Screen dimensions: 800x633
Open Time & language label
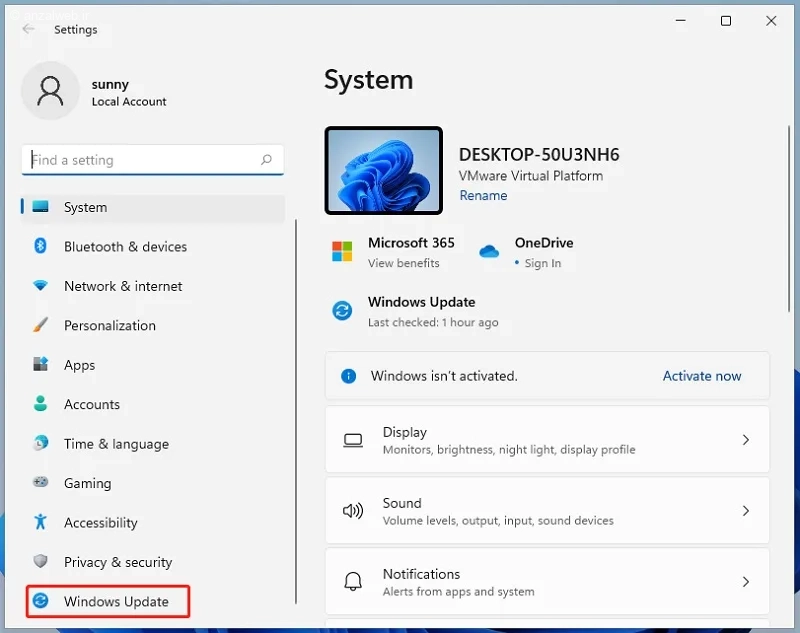pos(116,444)
